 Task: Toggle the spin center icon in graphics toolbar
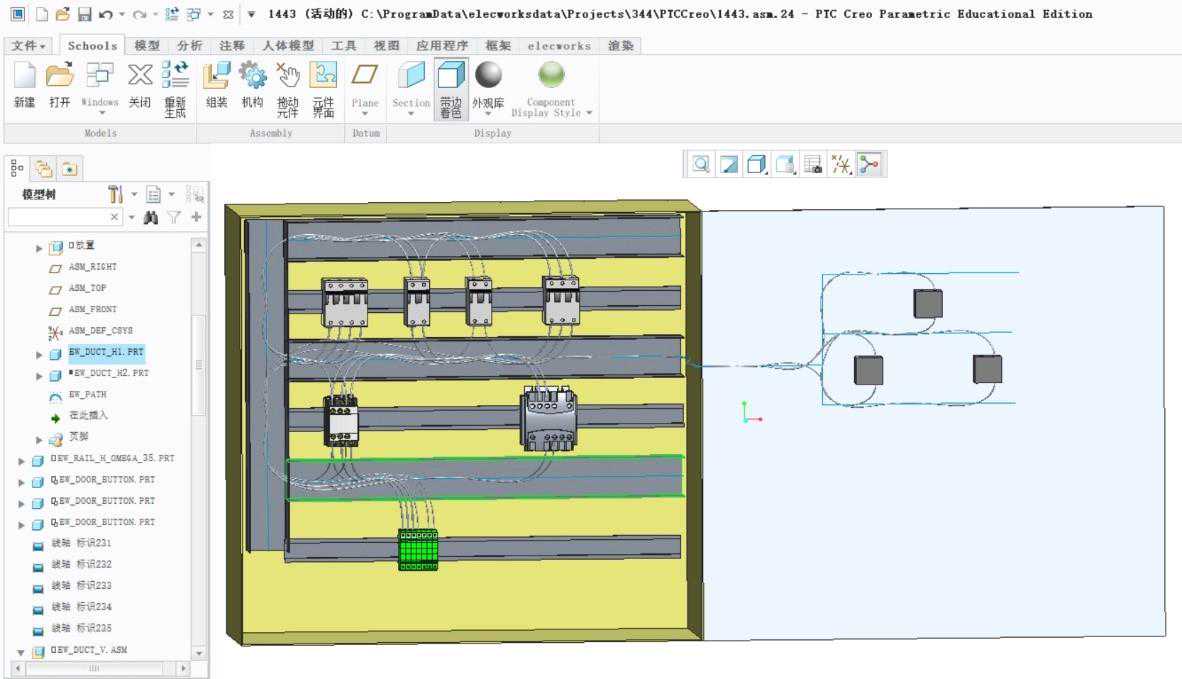pos(870,165)
